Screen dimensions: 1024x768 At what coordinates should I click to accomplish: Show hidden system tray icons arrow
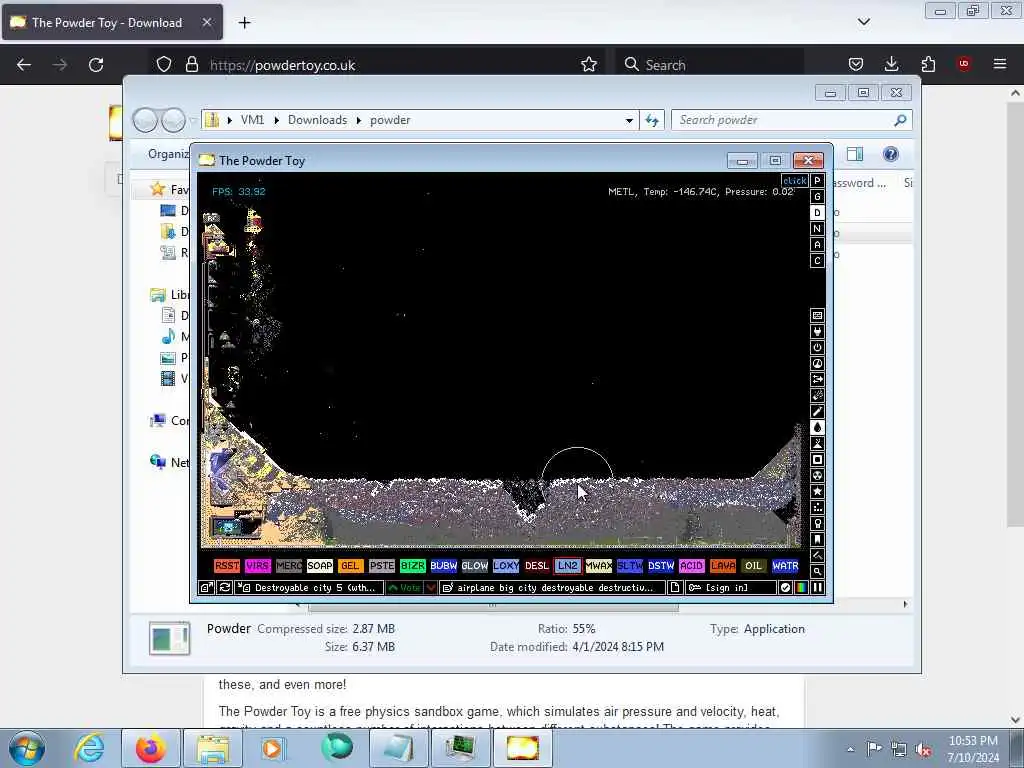[850, 749]
